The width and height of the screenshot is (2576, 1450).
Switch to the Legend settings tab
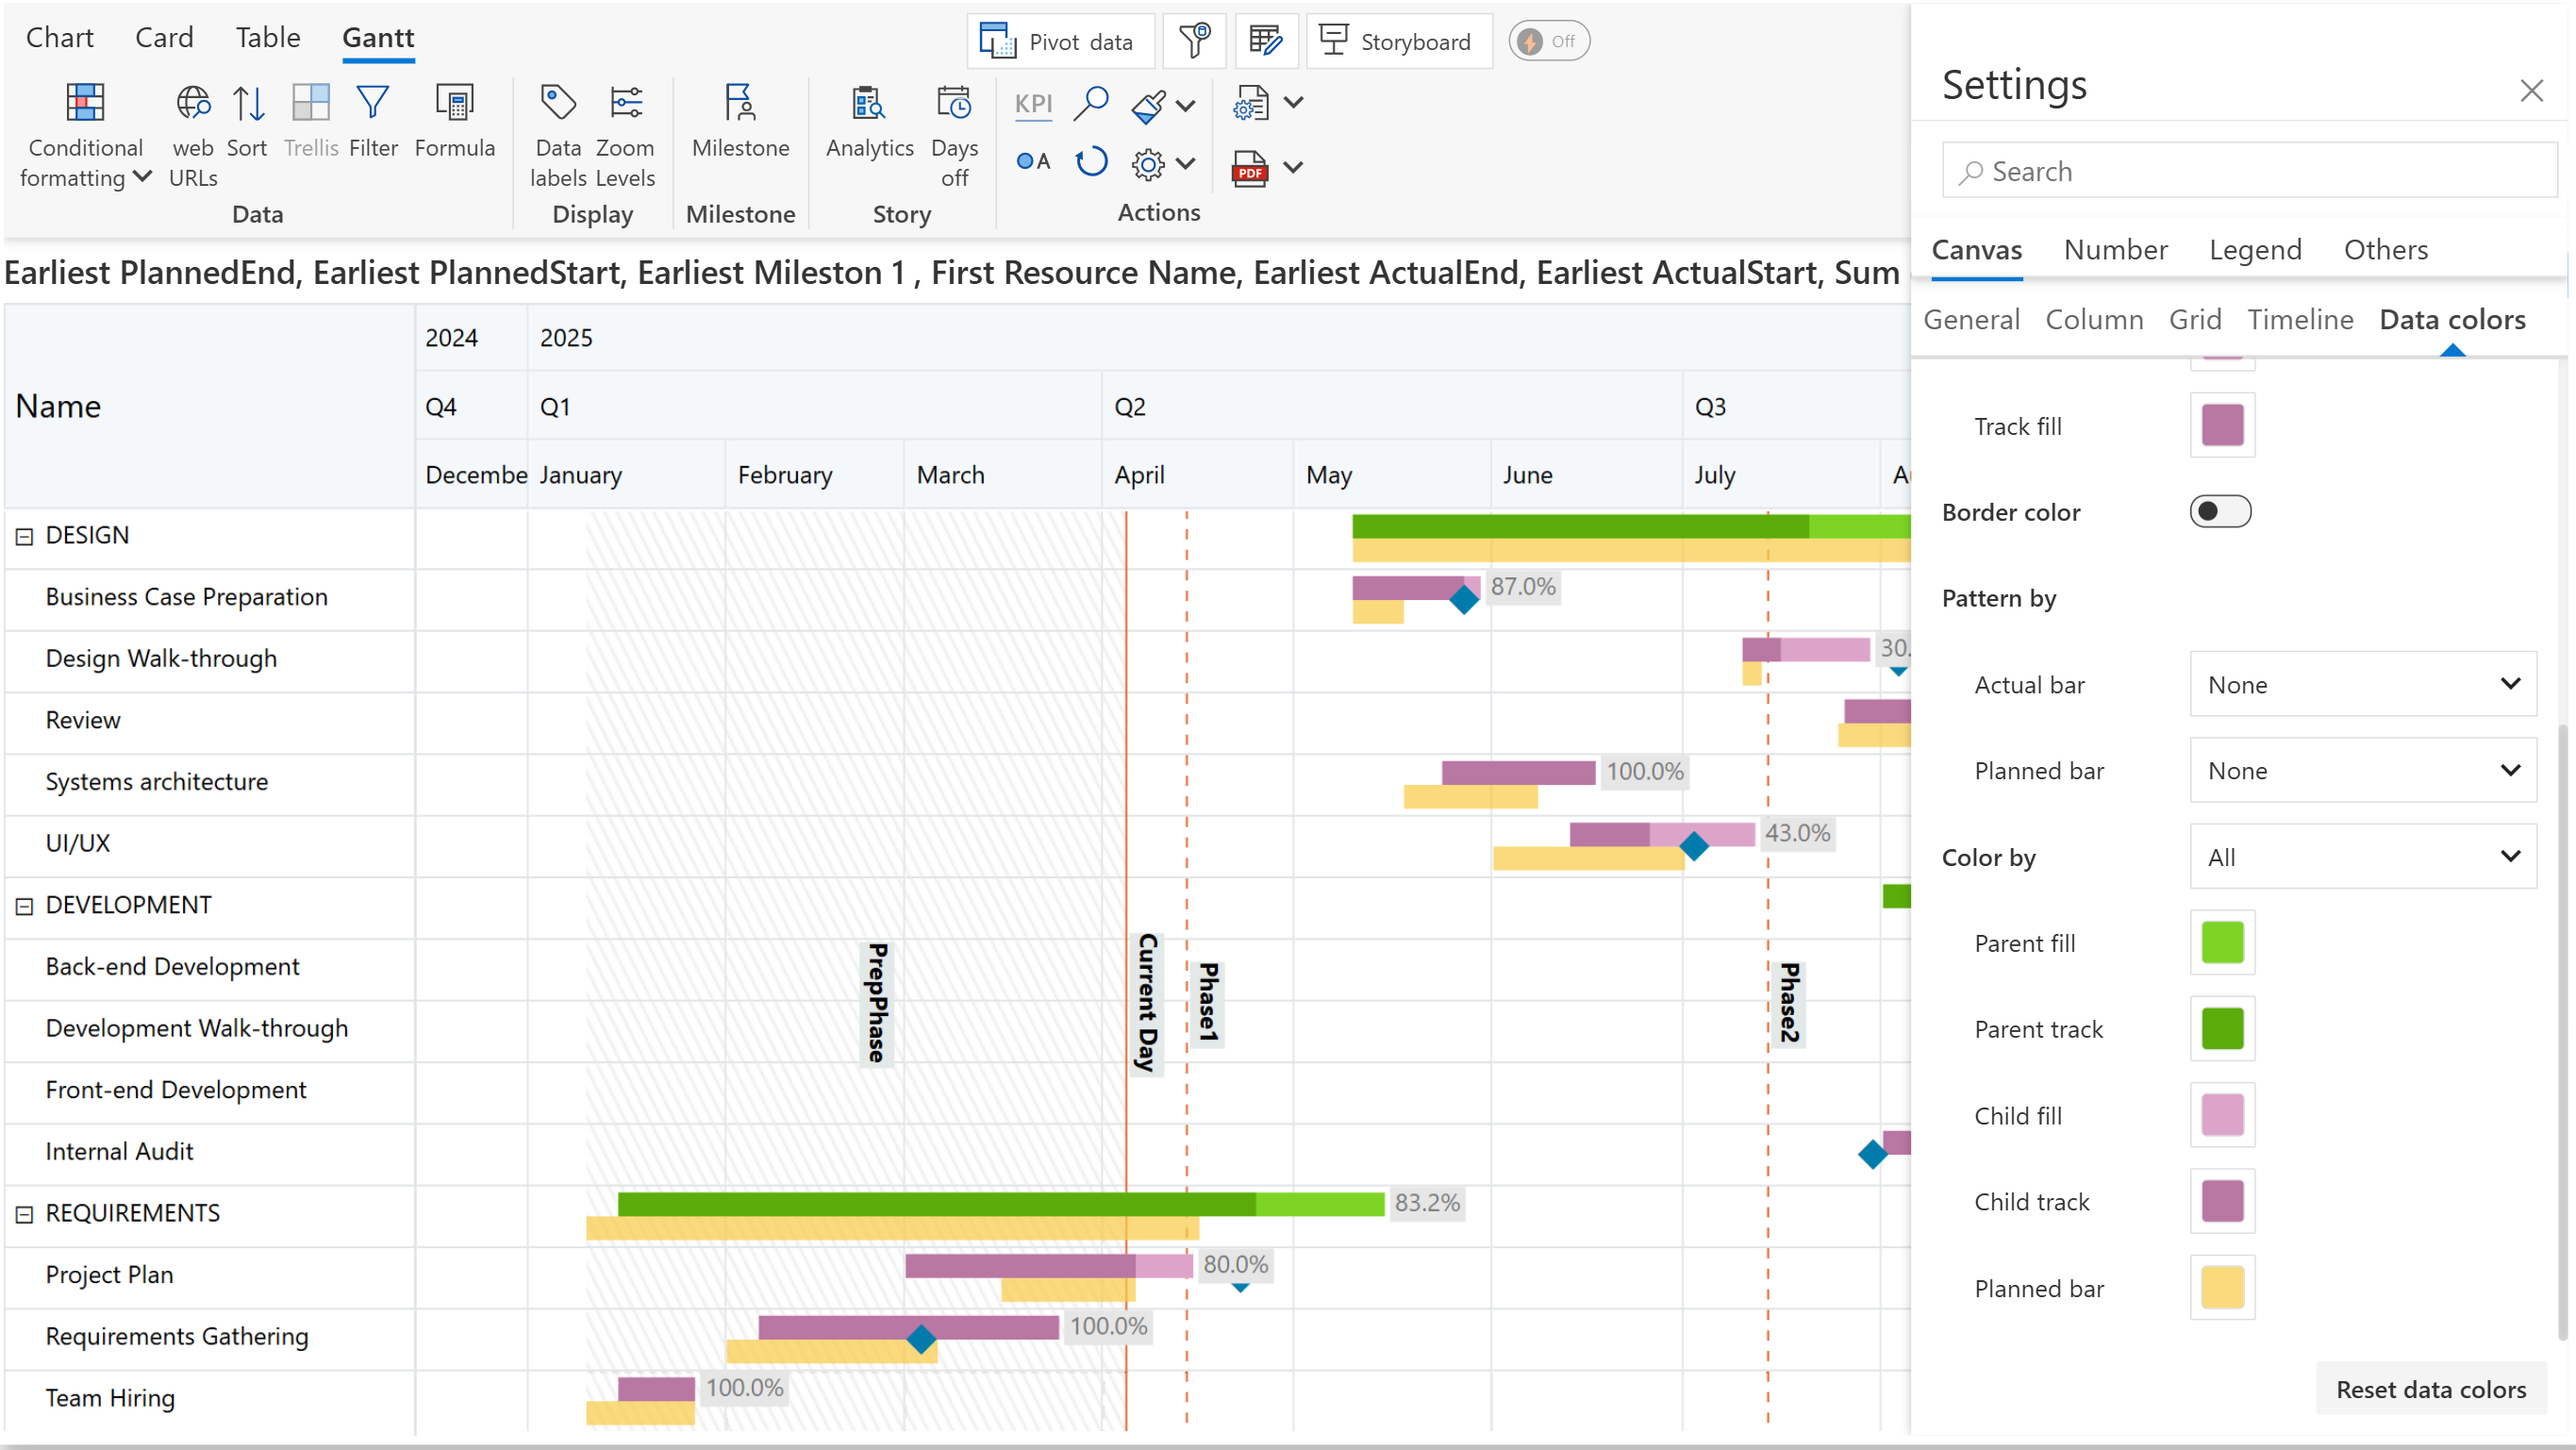point(2254,249)
